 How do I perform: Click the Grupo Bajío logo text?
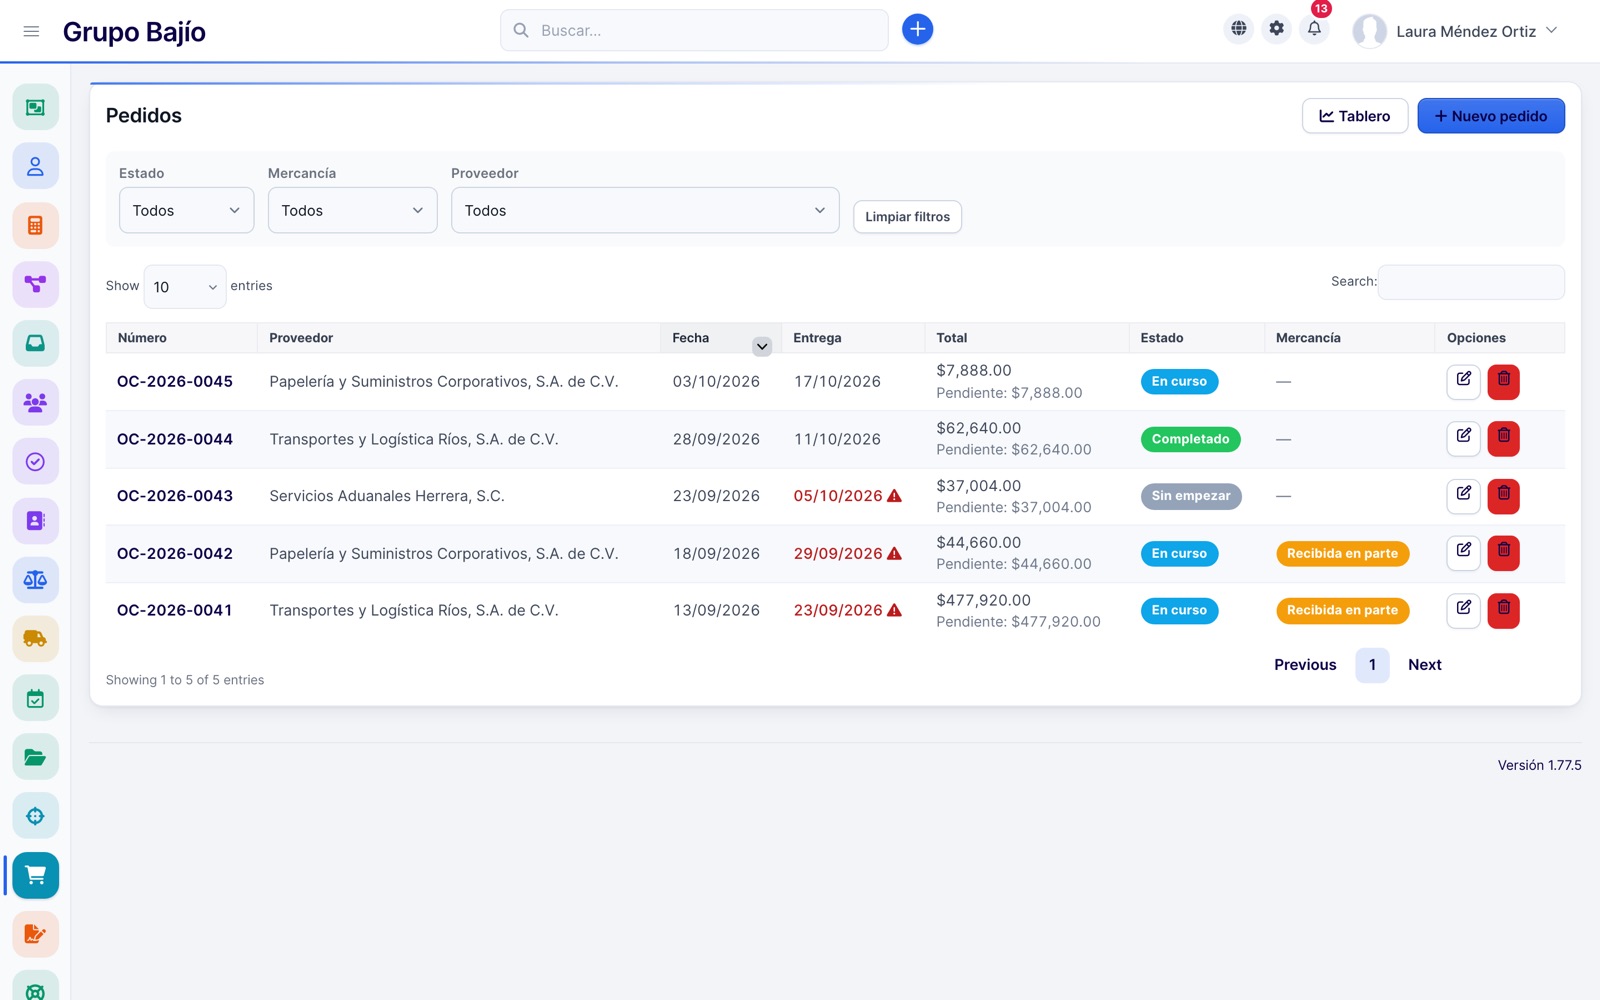click(134, 32)
